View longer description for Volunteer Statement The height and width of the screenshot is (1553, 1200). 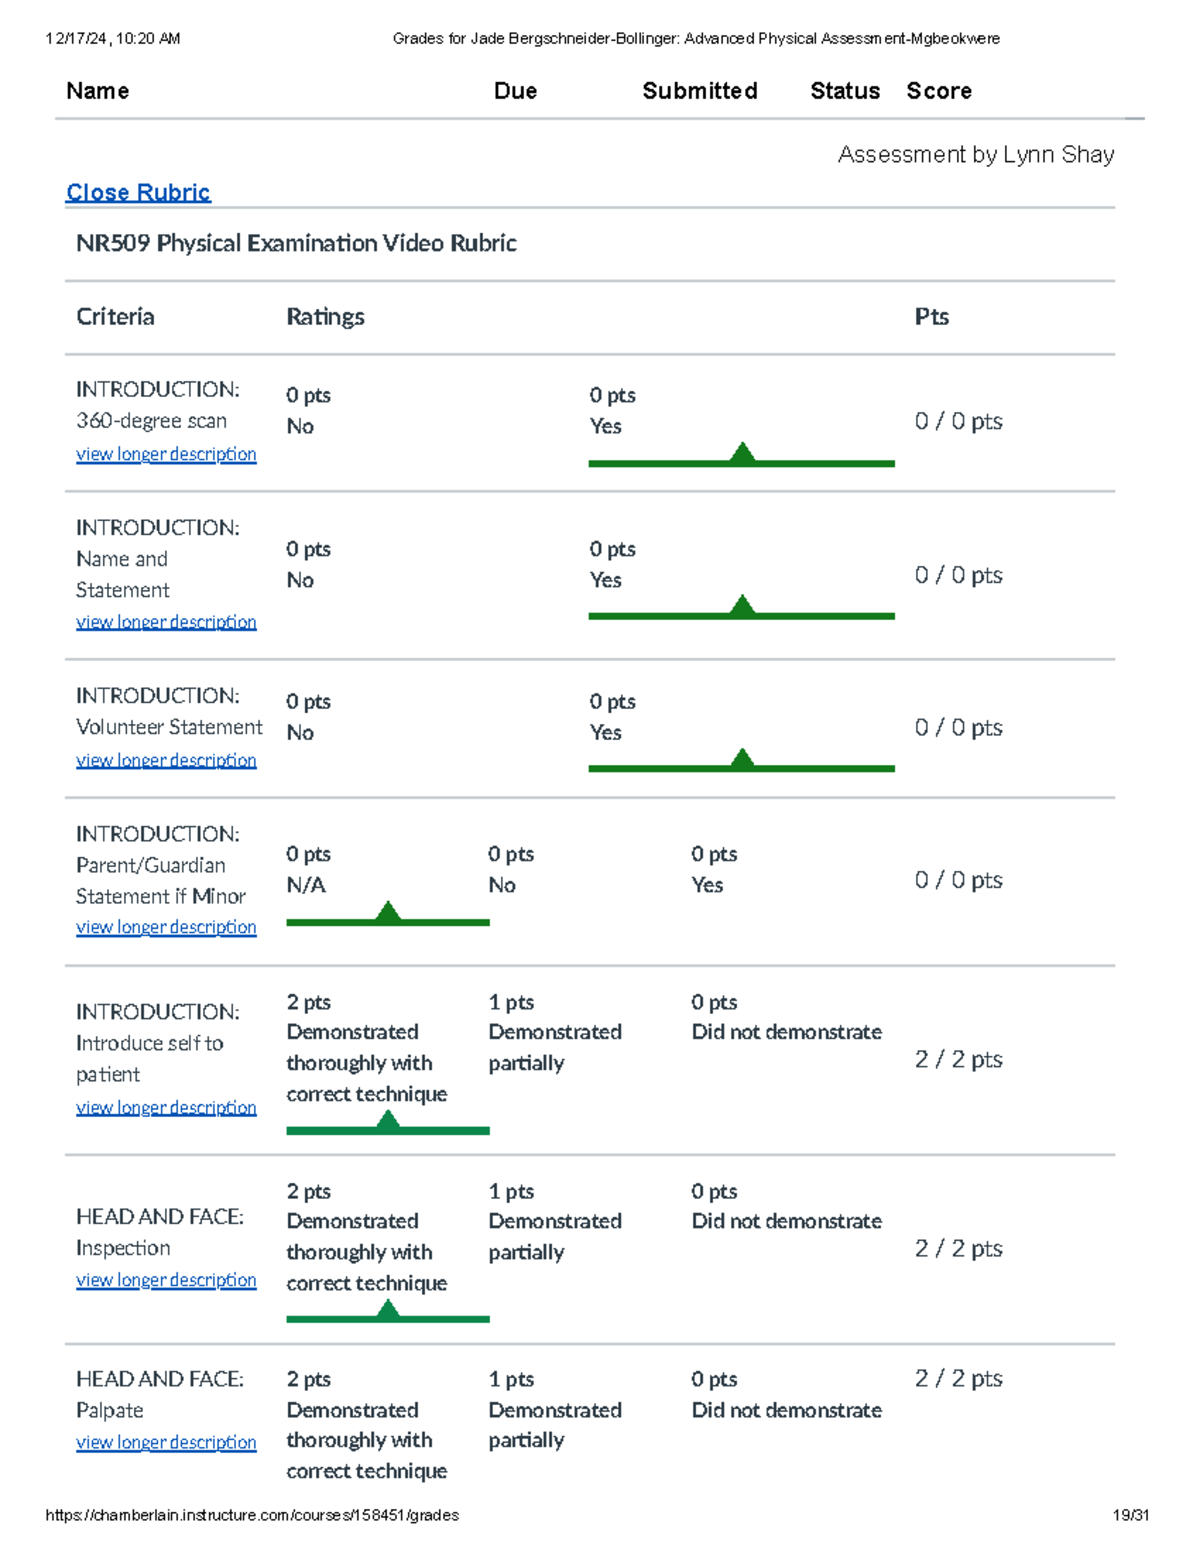[x=166, y=760]
